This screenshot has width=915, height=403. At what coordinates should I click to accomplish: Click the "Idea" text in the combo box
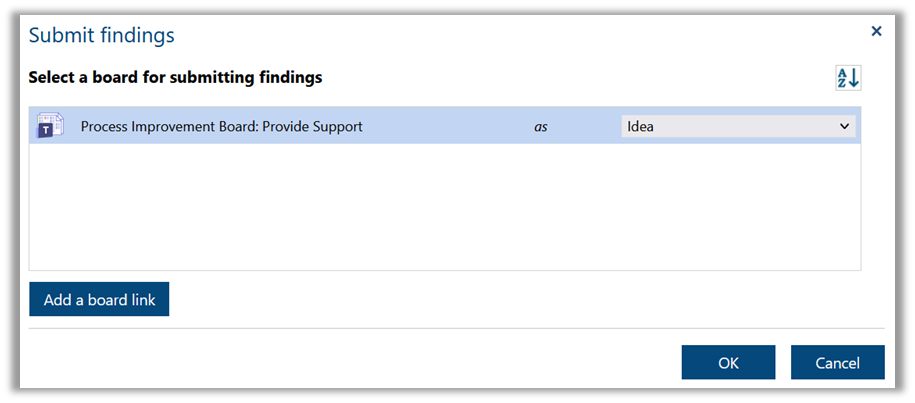640,127
